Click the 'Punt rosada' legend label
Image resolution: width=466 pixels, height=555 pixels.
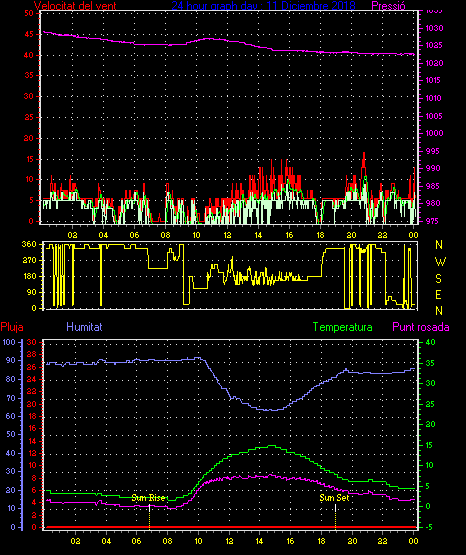[421, 327]
